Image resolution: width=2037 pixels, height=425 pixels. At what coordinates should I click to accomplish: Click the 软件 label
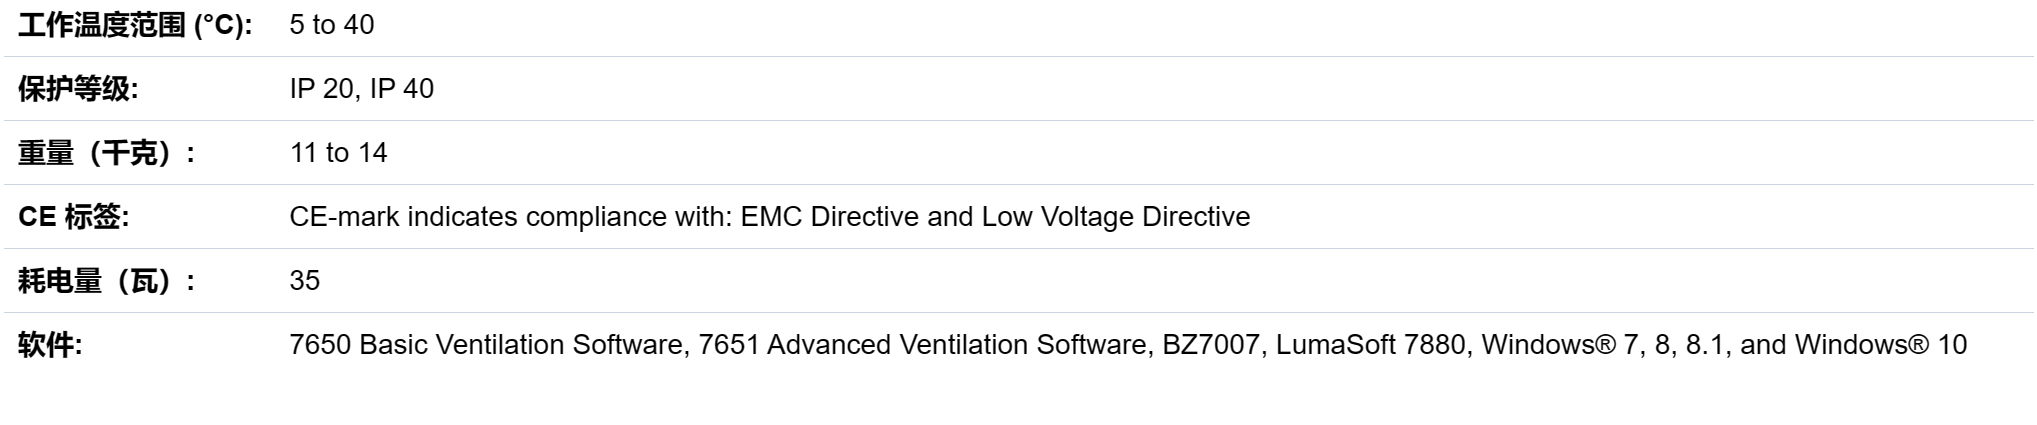pos(50,345)
